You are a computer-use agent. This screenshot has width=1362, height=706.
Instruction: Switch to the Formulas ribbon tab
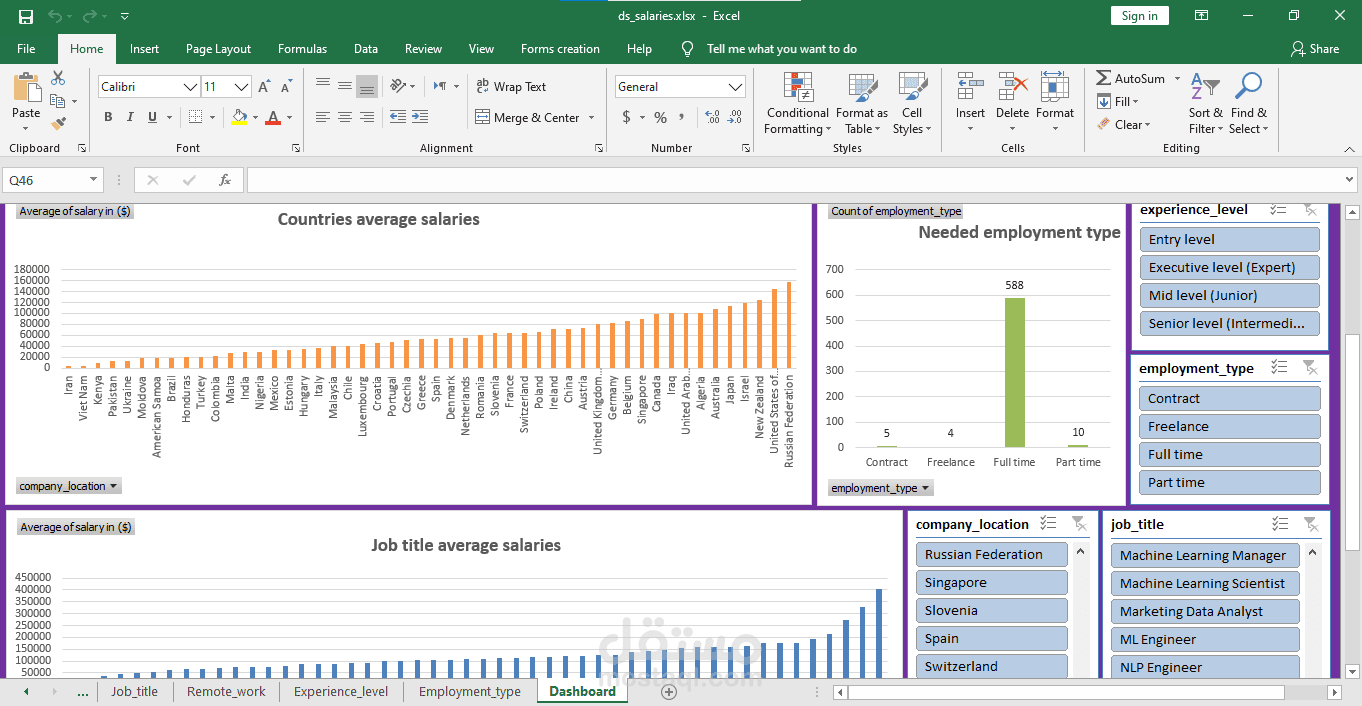point(302,48)
